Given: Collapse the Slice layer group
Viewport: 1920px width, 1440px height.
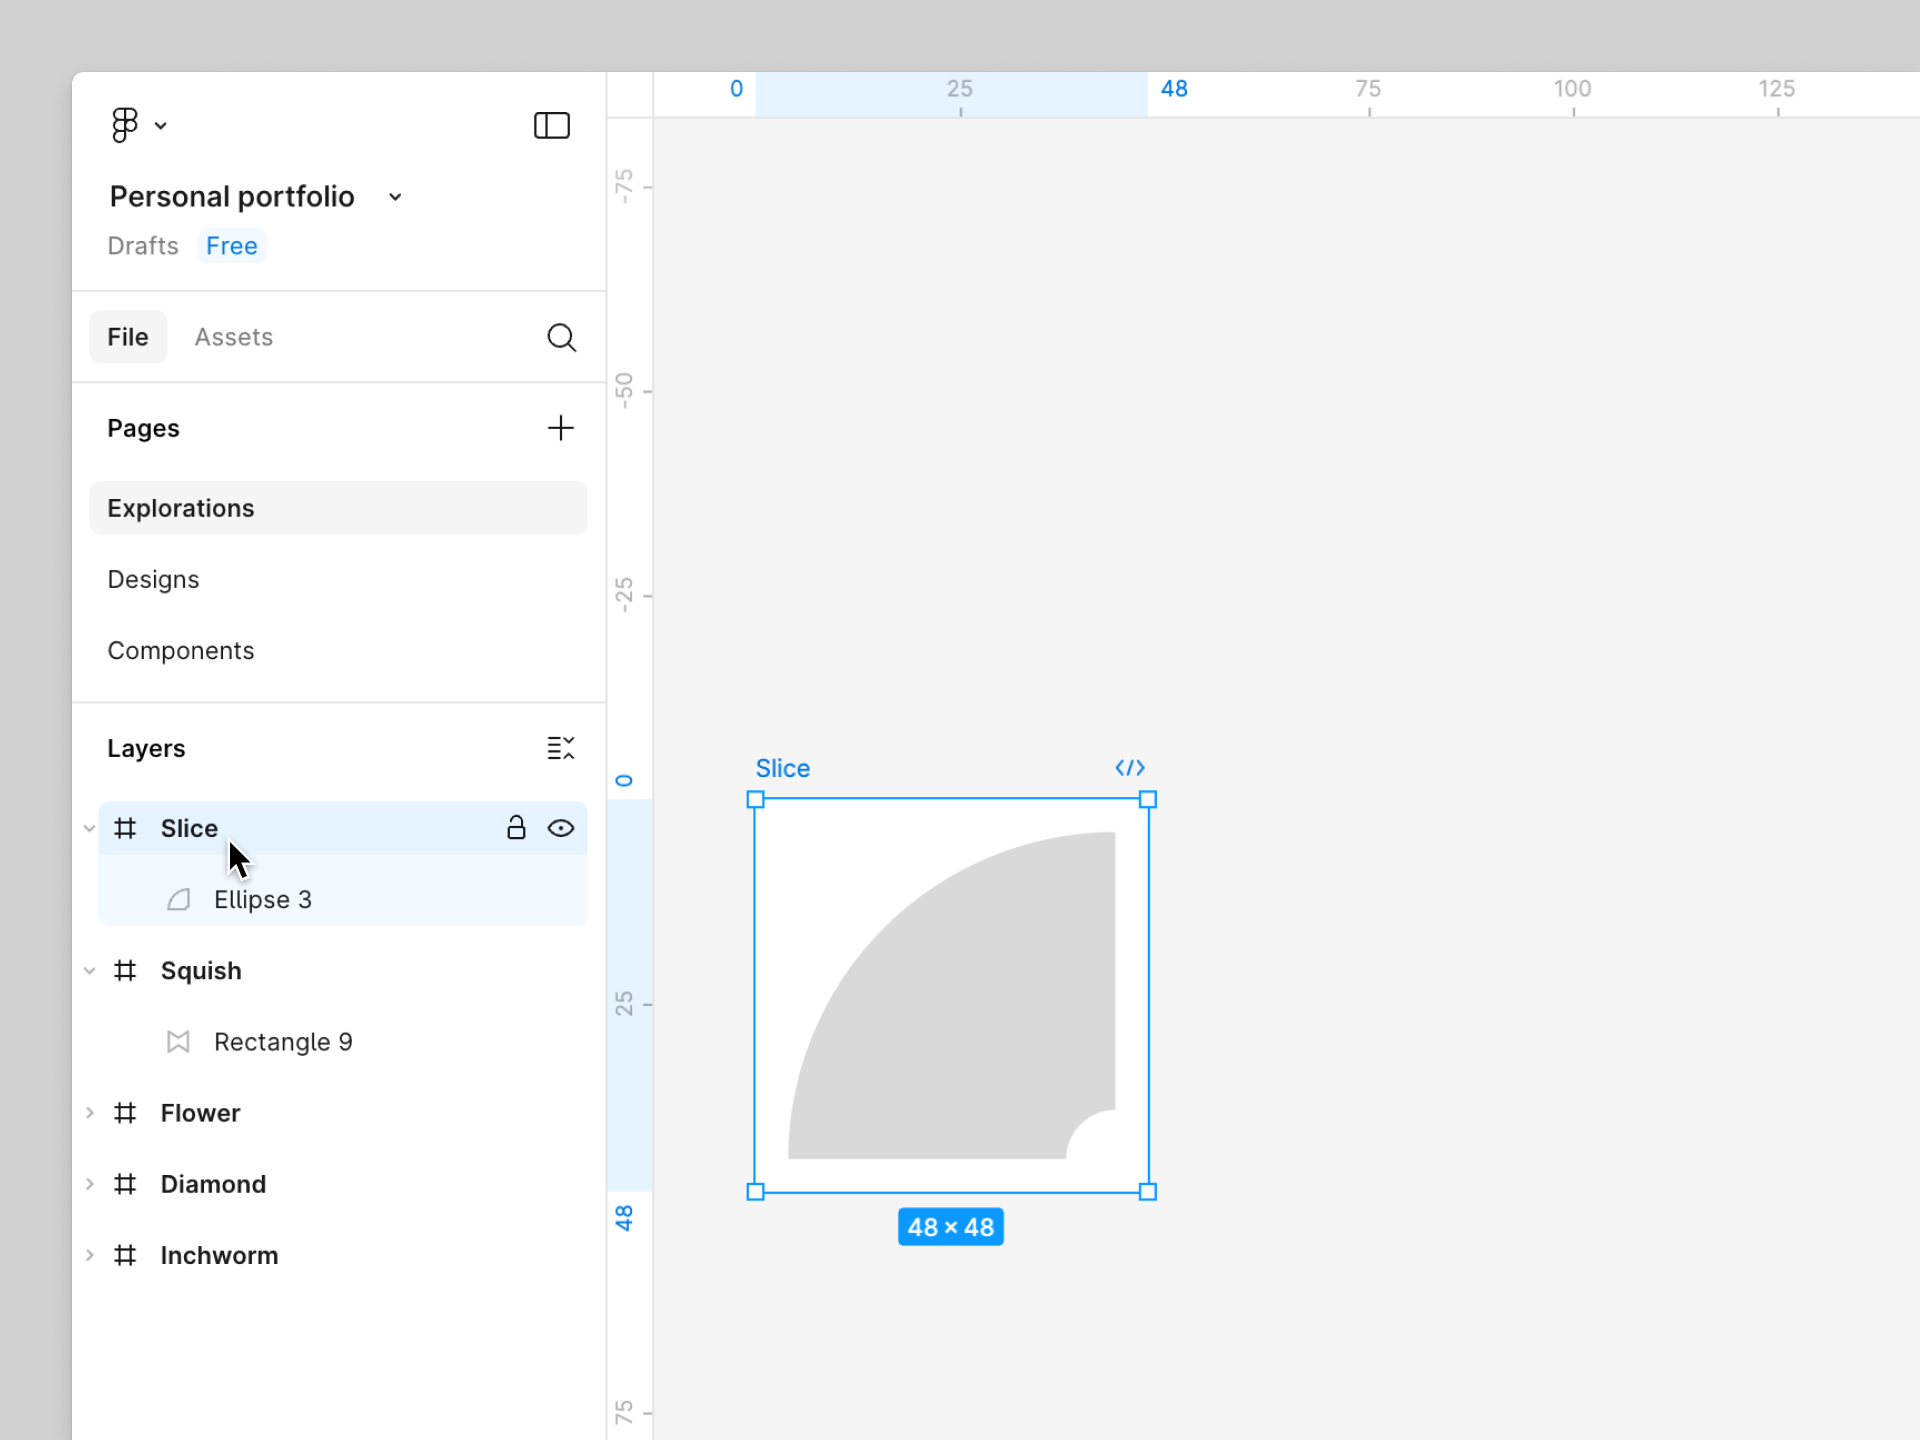Looking at the screenshot, I should [x=89, y=828].
